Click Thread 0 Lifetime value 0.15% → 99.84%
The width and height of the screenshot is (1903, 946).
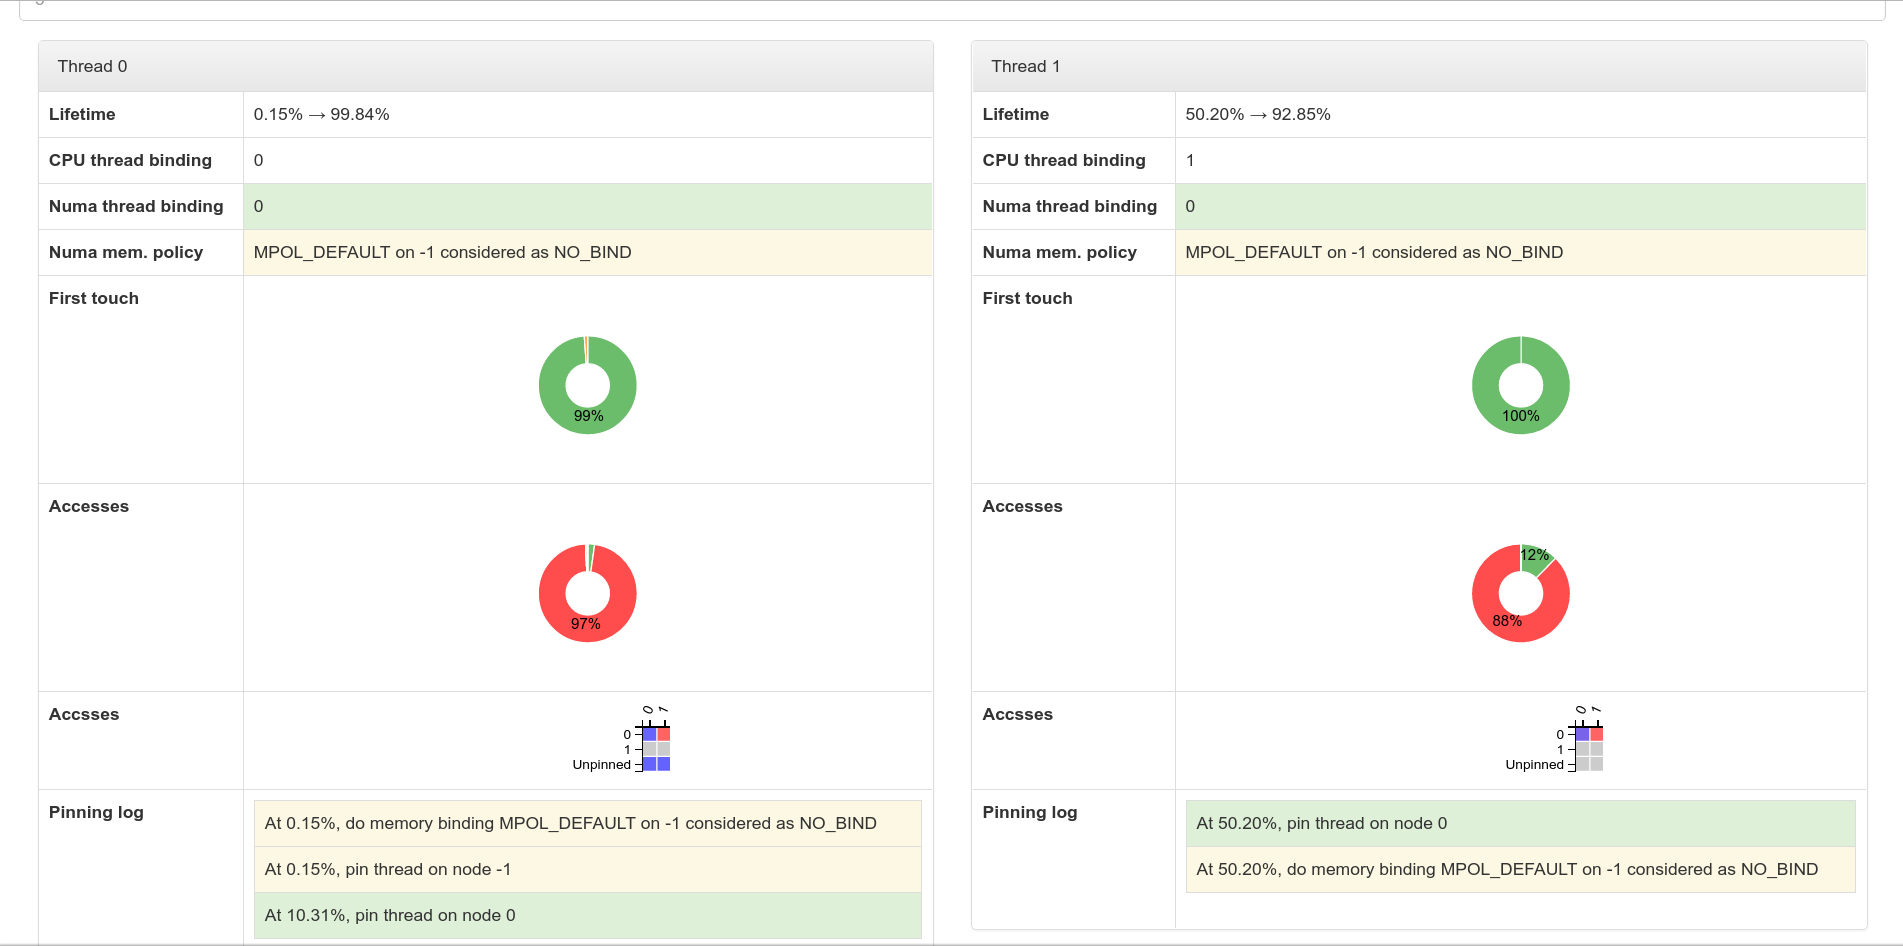point(321,114)
